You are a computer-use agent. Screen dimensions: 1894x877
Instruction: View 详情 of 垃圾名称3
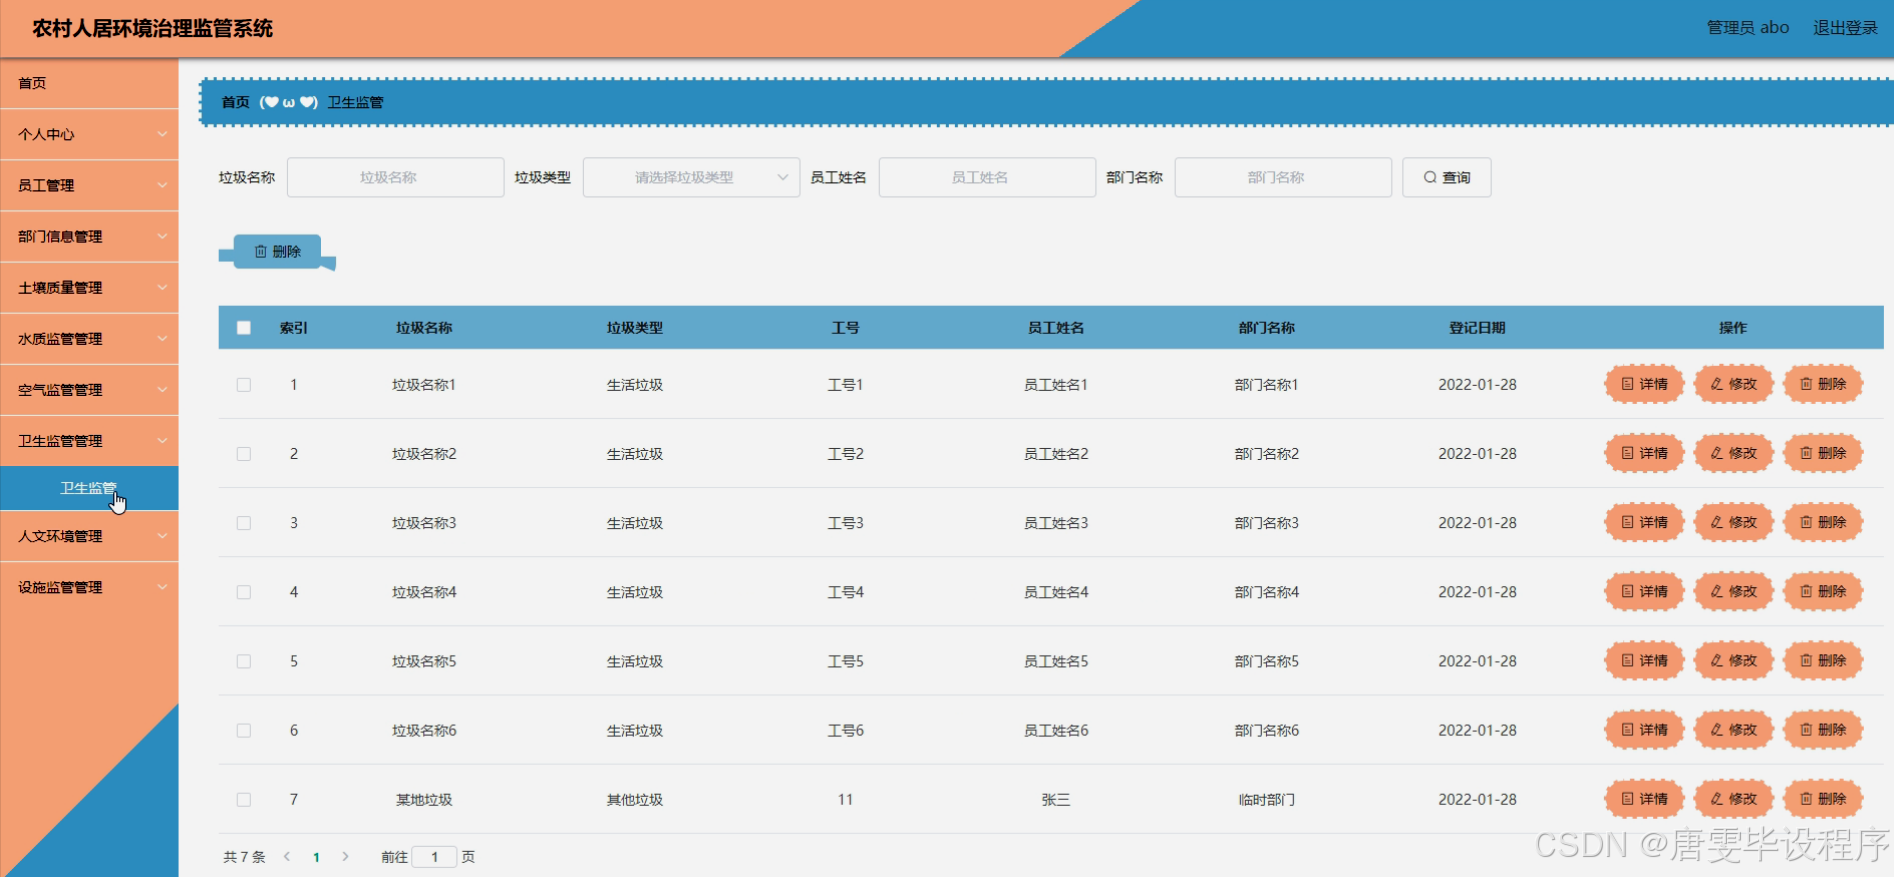[1644, 522]
